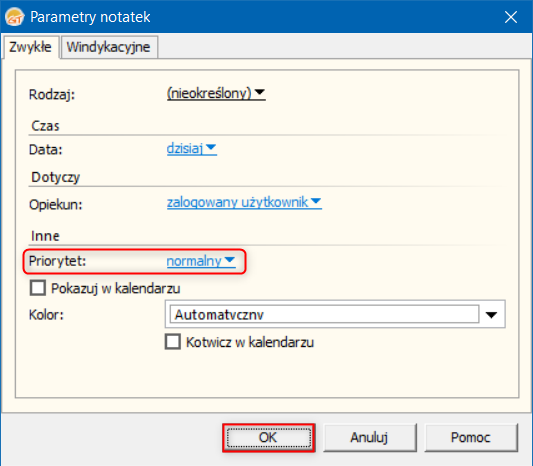Click the GT application icon in title bar

(x=14, y=17)
